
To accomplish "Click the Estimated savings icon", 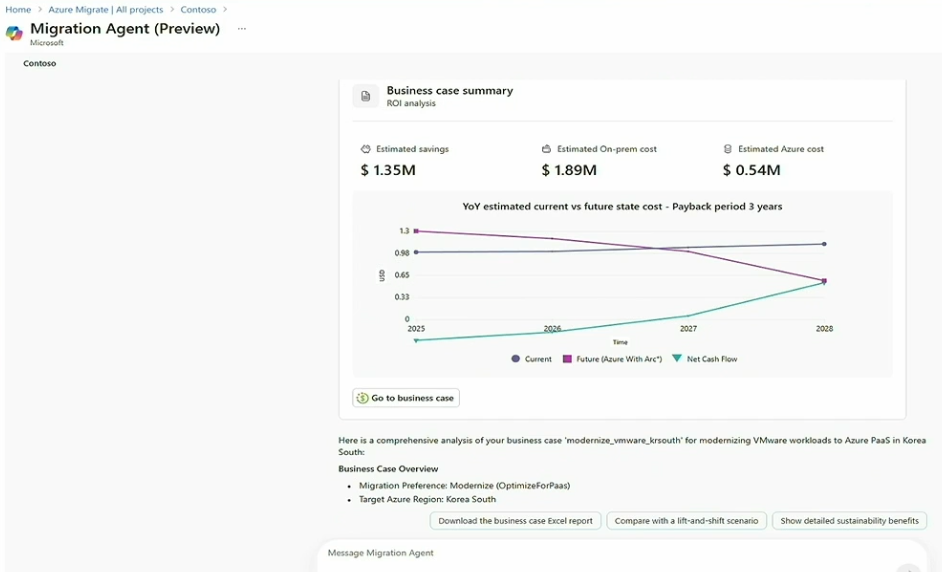I will 366,149.
